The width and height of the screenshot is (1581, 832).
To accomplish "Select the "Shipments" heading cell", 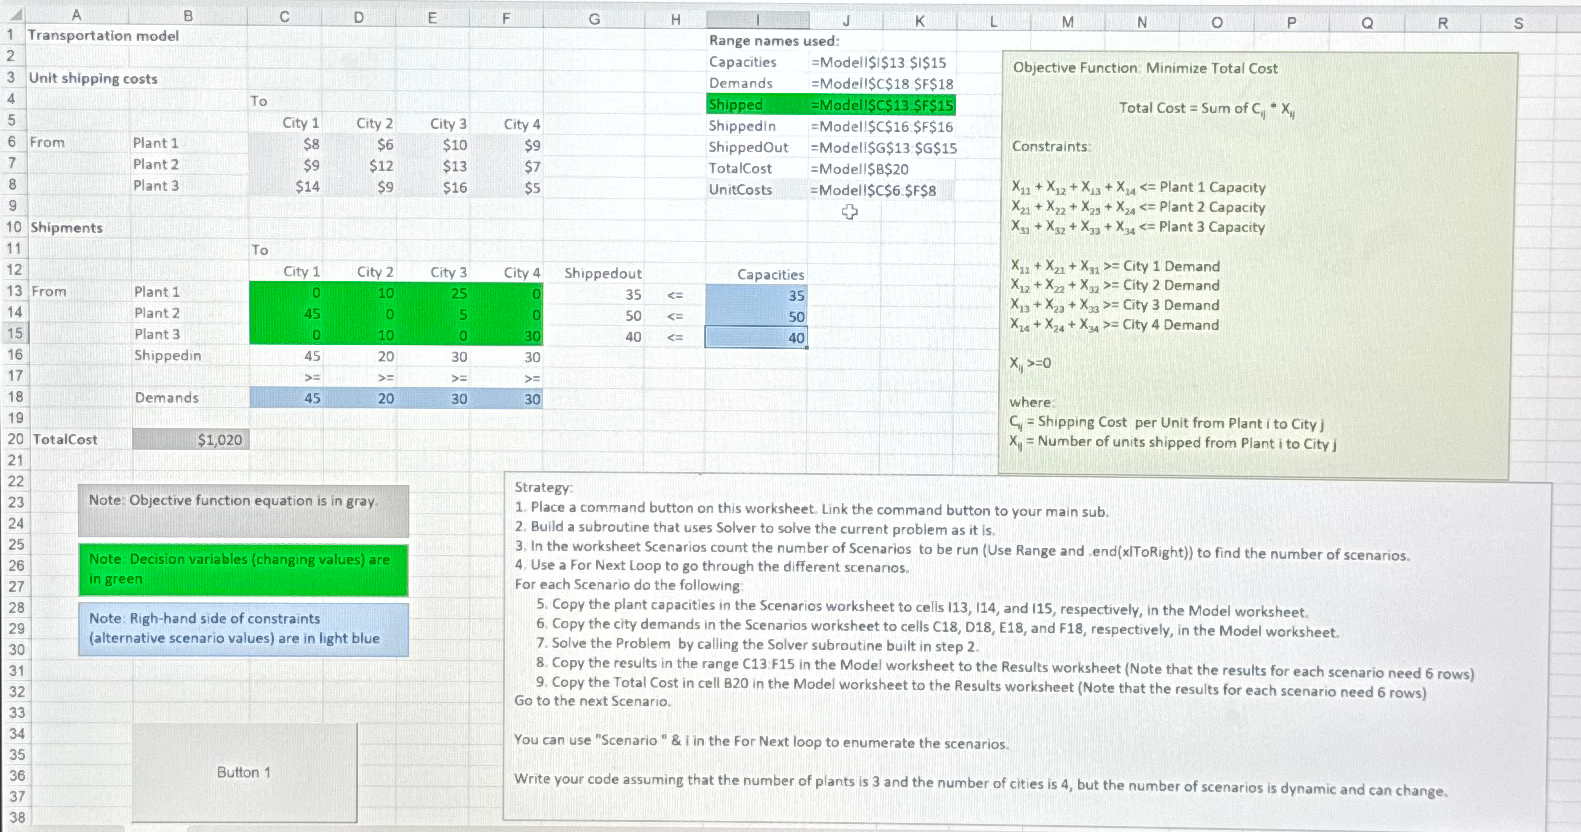I will tap(67, 228).
